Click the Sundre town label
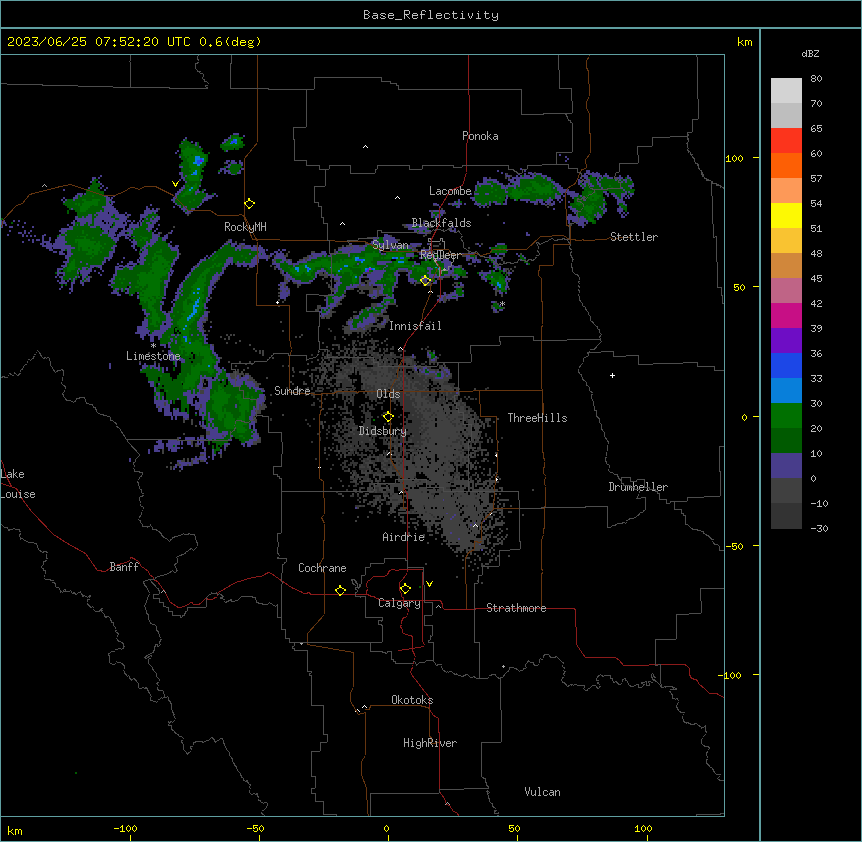 coord(292,391)
